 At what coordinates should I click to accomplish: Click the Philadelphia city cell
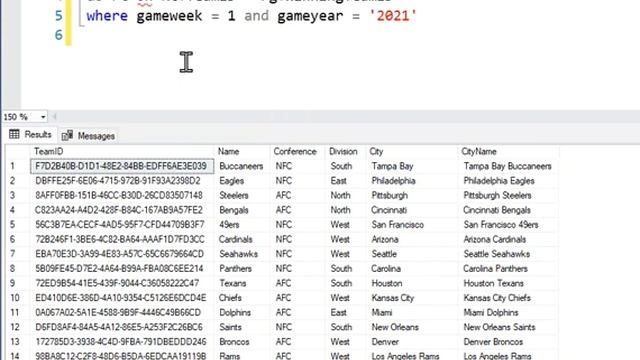click(412, 181)
